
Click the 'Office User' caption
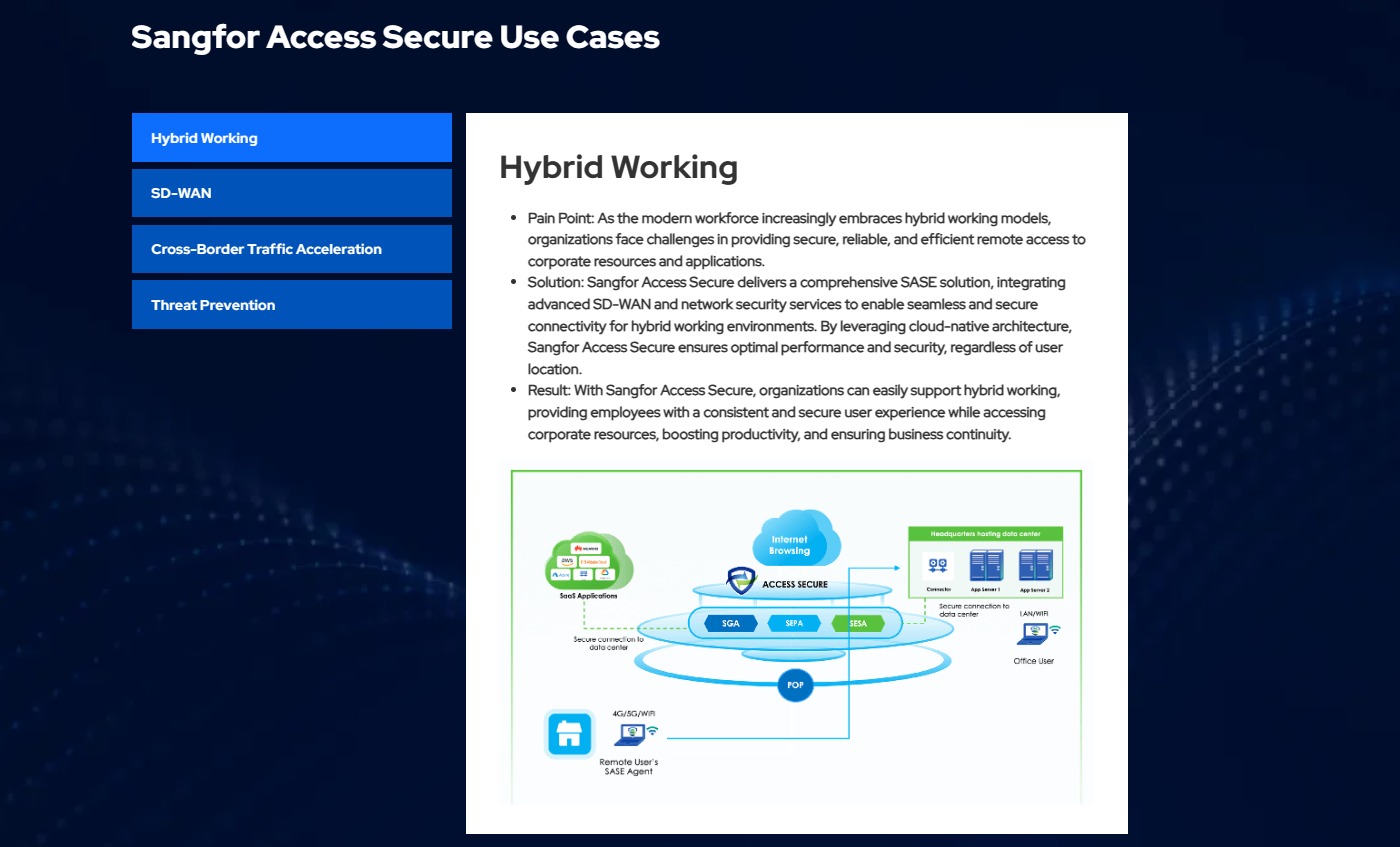tap(1034, 661)
